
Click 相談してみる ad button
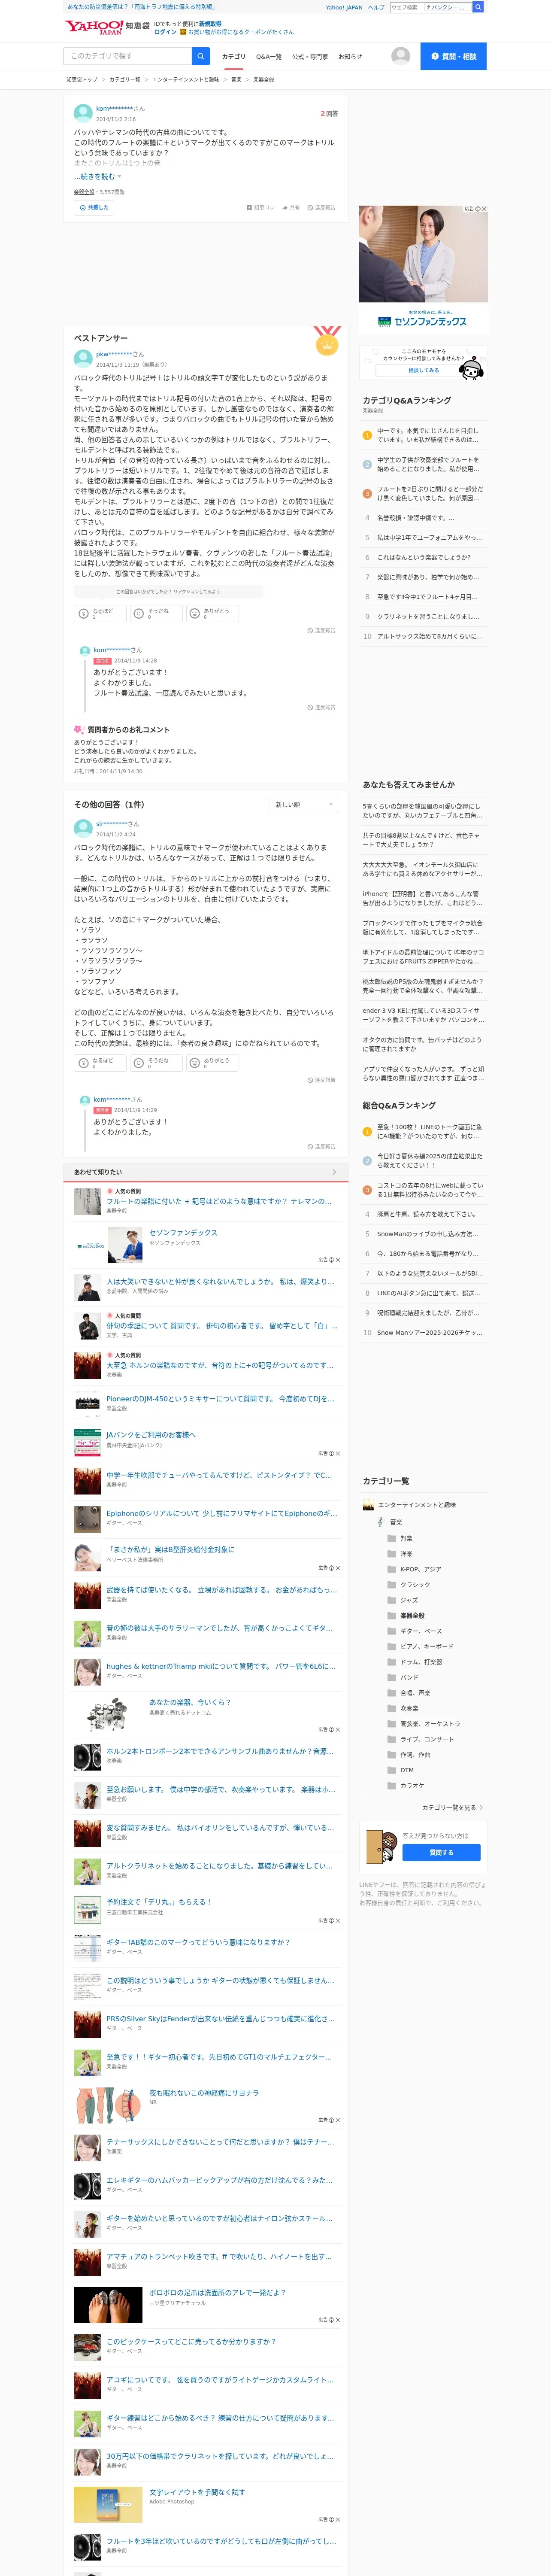tap(423, 370)
